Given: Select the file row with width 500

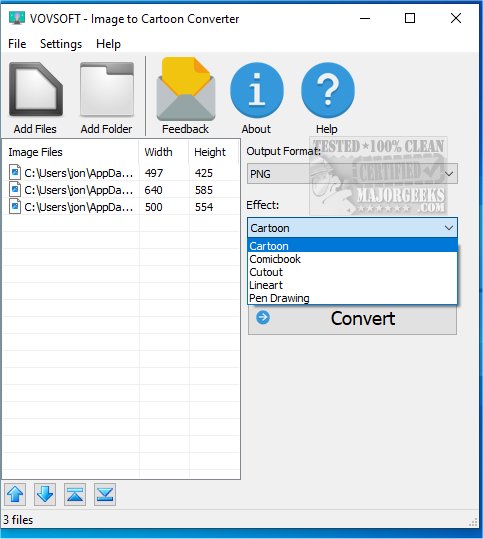Looking at the screenshot, I should pyautogui.click(x=120, y=207).
